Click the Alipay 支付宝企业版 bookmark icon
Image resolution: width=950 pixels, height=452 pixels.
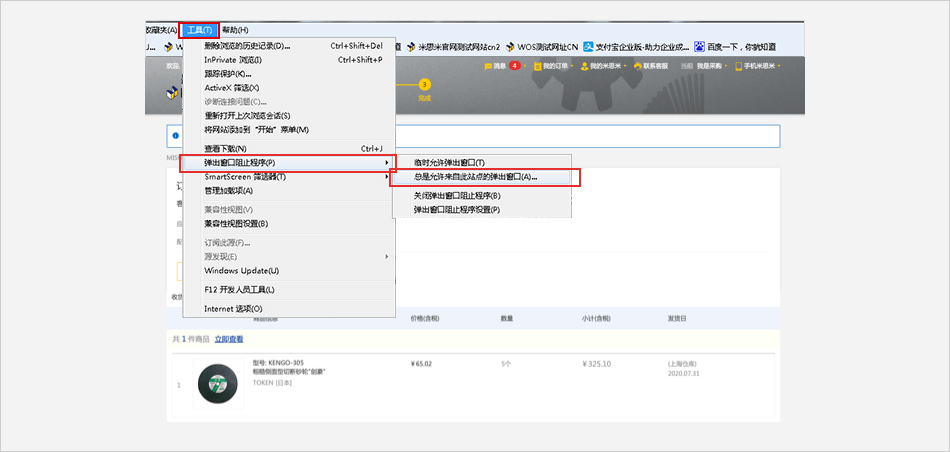tap(590, 46)
